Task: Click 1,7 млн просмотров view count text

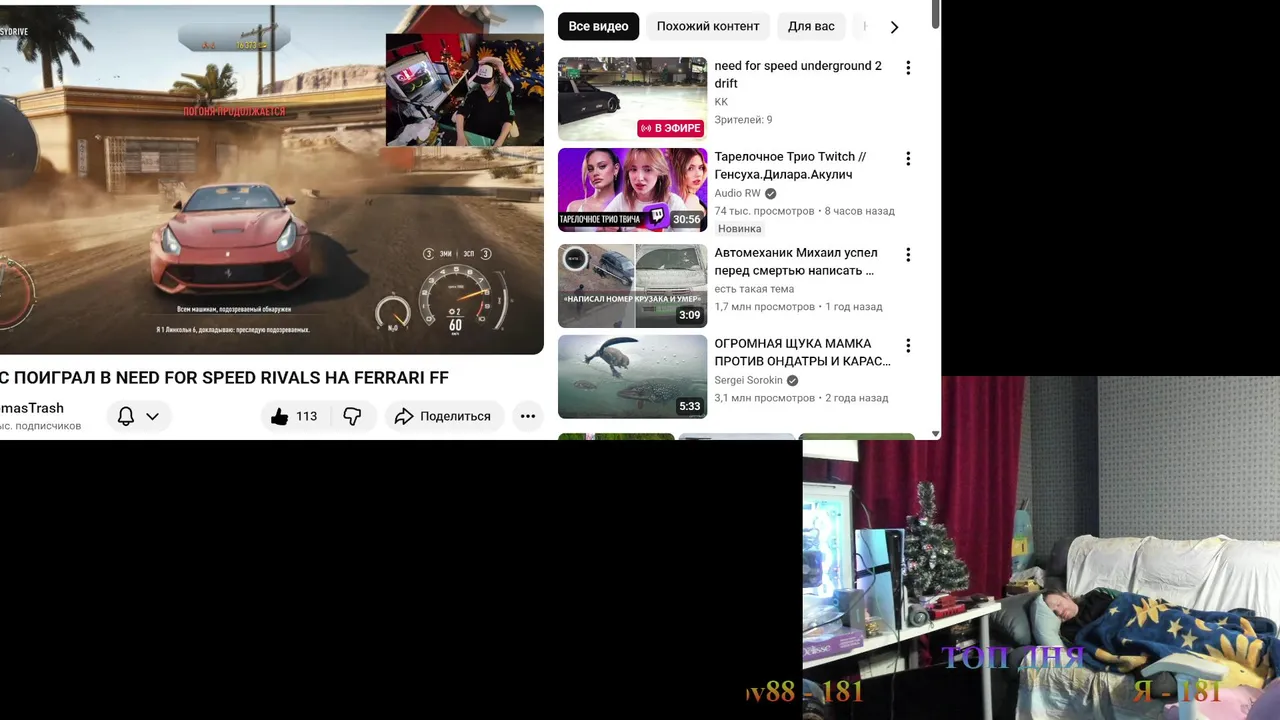Action: pyautogui.click(x=764, y=307)
